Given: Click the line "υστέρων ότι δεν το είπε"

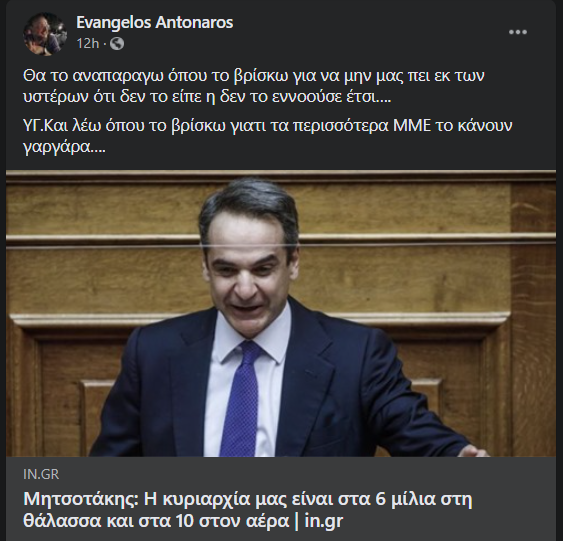Looking at the screenshot, I should point(207,98).
